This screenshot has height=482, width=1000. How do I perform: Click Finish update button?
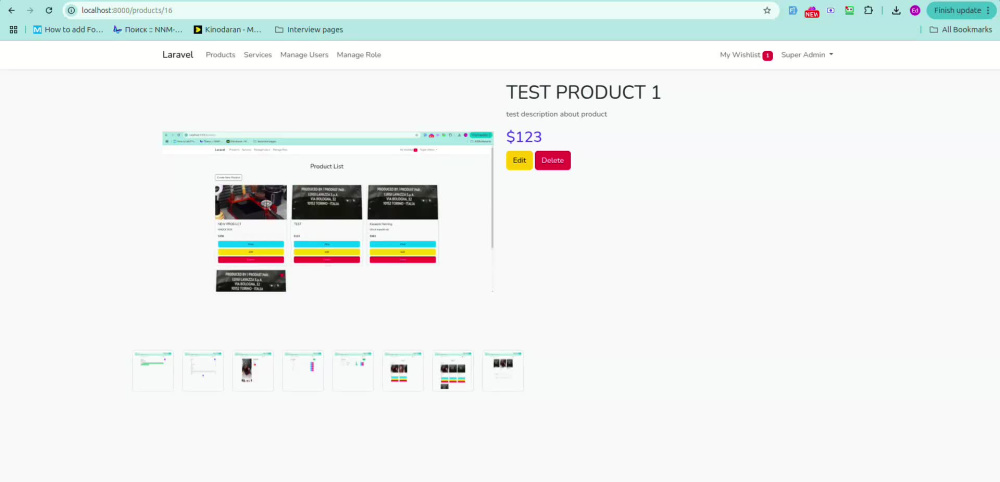[x=960, y=10]
